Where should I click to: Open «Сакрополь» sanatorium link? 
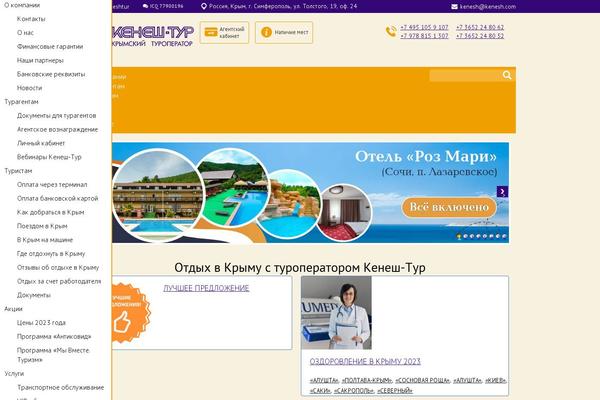tap(354, 390)
